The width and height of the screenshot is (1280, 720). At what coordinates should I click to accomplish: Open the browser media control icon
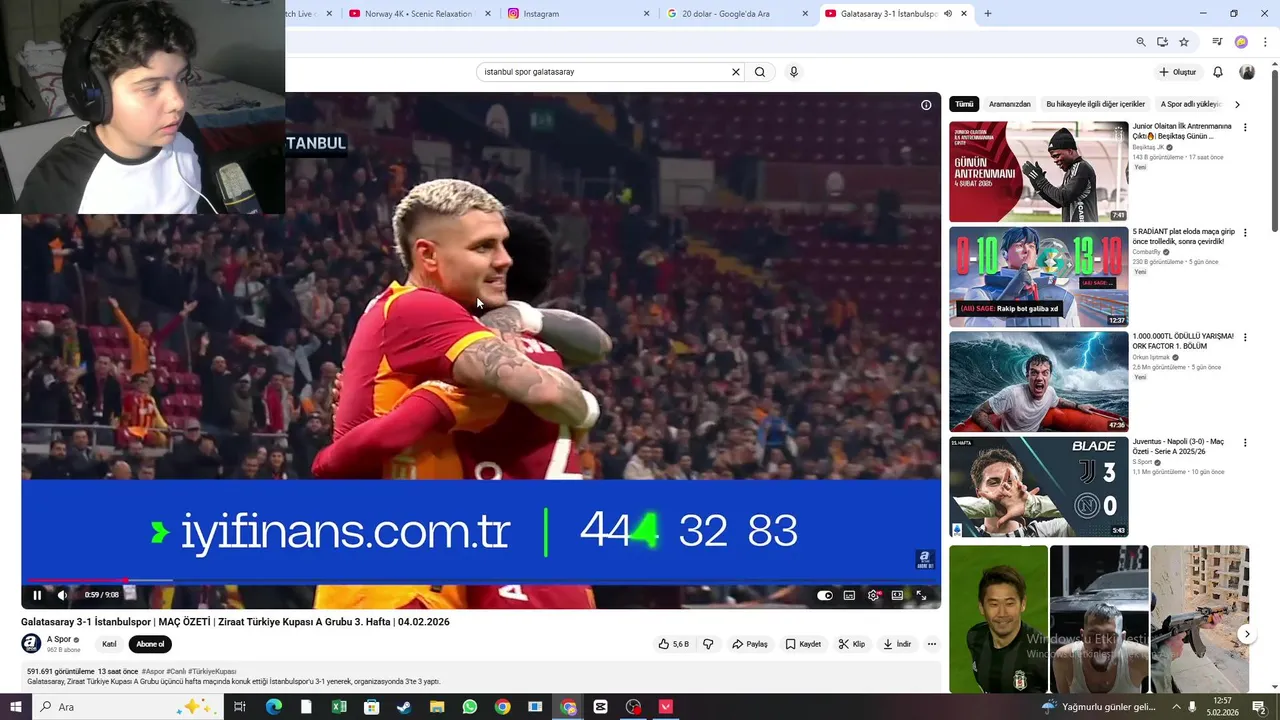tap(1217, 42)
